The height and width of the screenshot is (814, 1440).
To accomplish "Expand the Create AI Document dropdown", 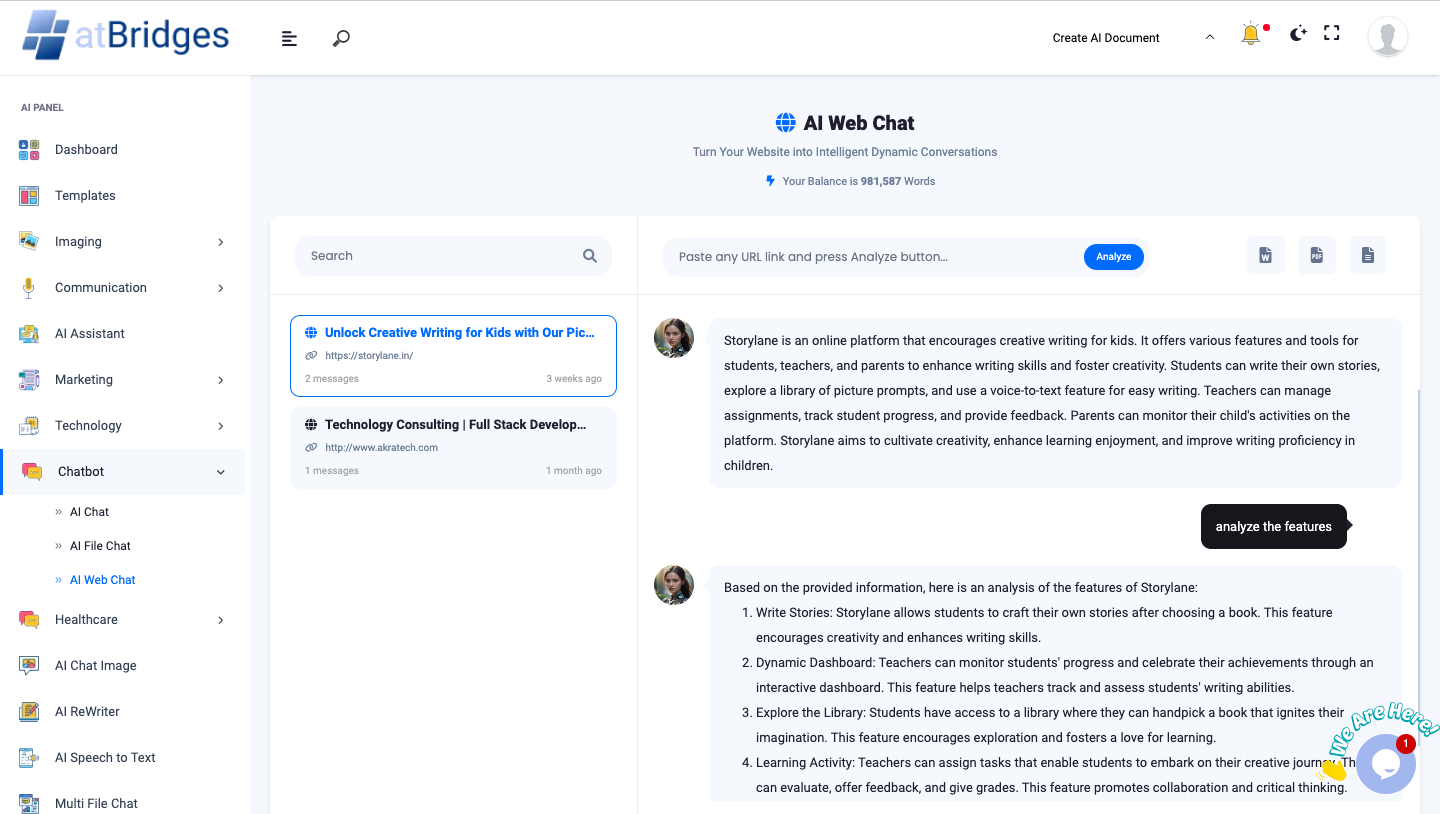I will tap(1133, 37).
